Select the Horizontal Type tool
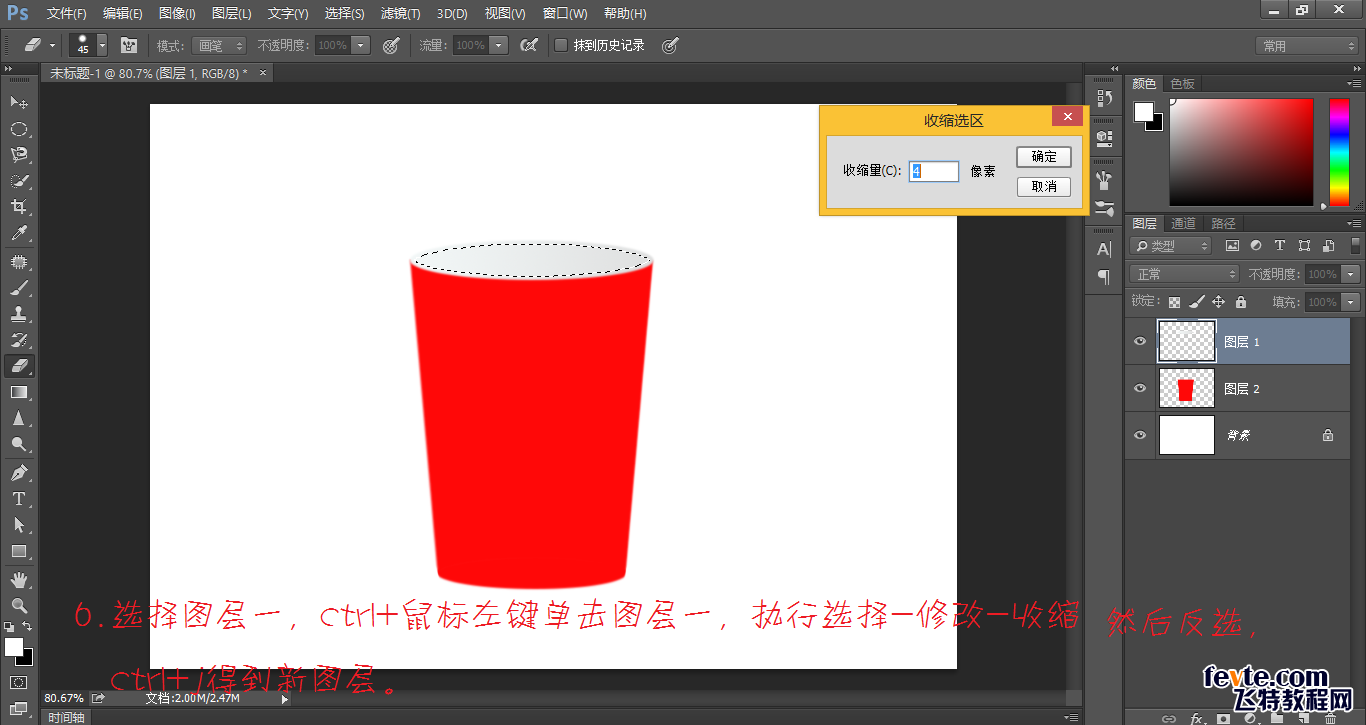 tap(18, 499)
